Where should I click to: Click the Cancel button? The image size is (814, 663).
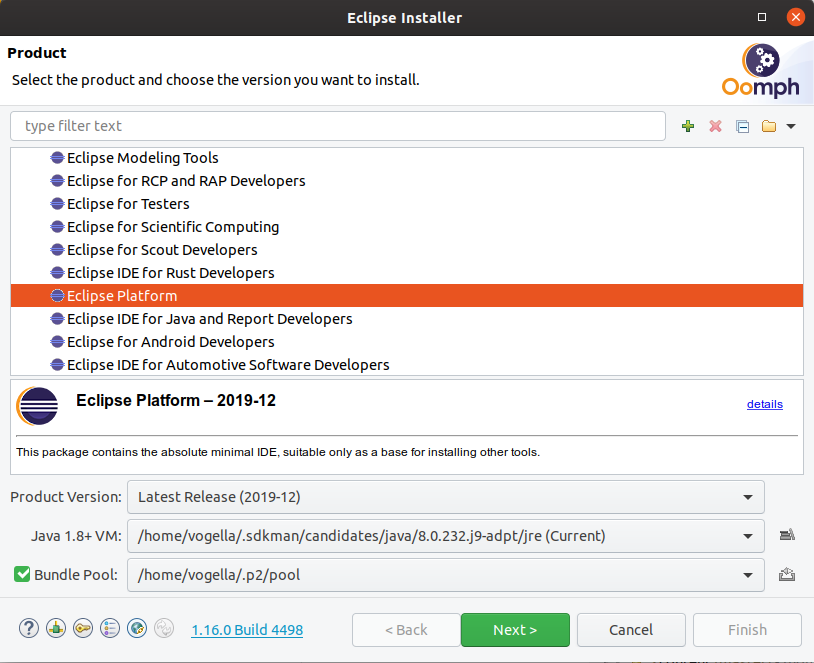[x=631, y=630]
